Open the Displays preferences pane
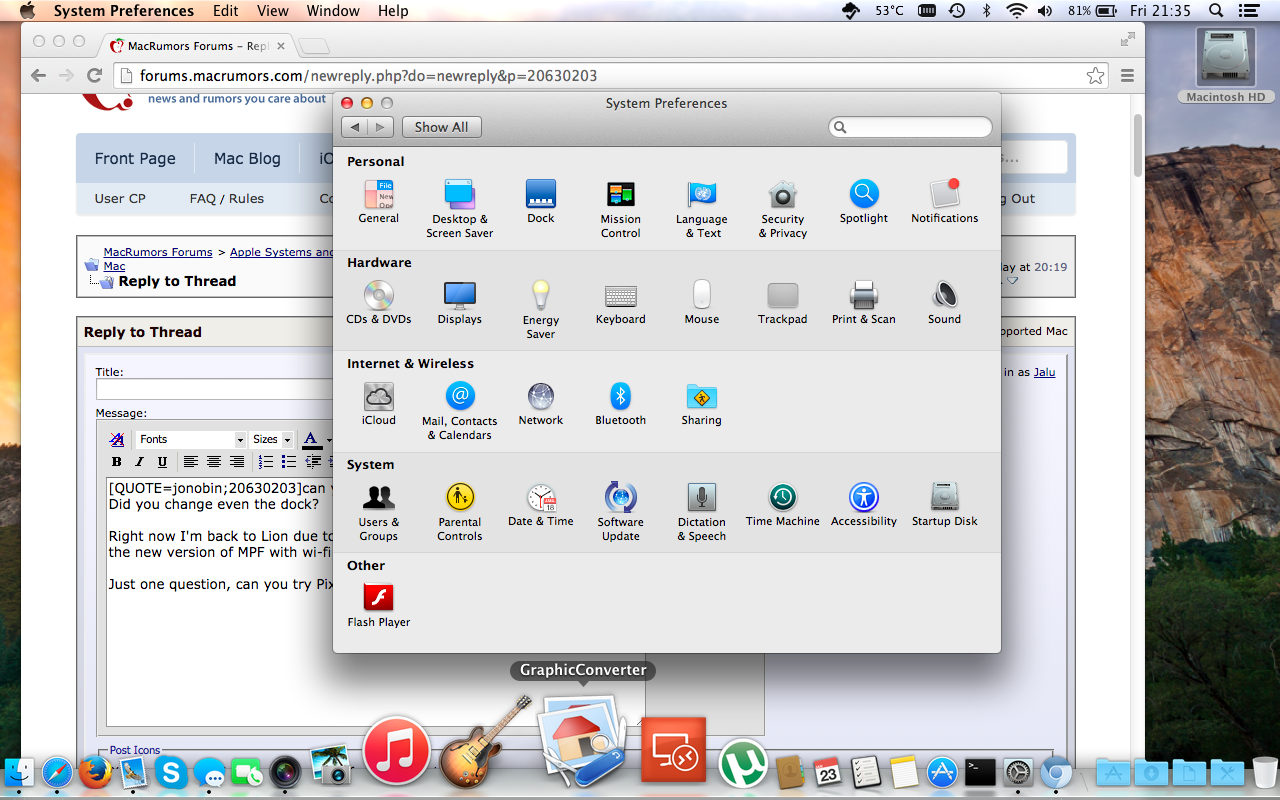The width and height of the screenshot is (1280, 800). point(459,303)
